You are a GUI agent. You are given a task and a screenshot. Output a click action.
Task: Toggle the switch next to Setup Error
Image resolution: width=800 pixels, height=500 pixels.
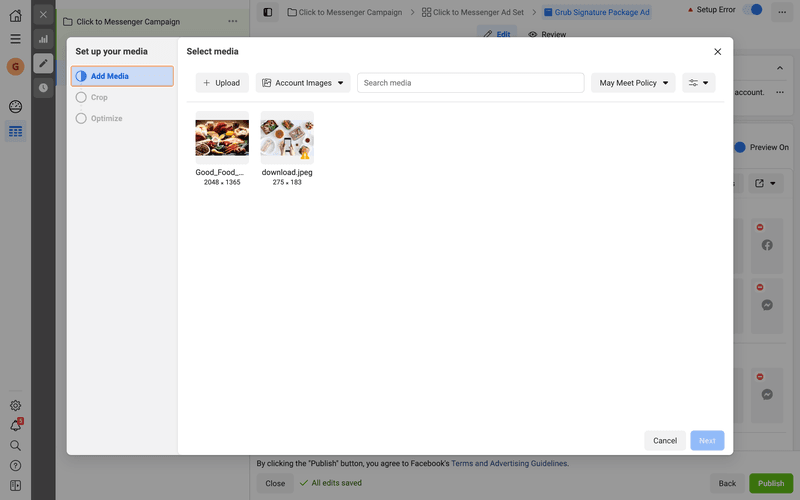[x=753, y=10]
